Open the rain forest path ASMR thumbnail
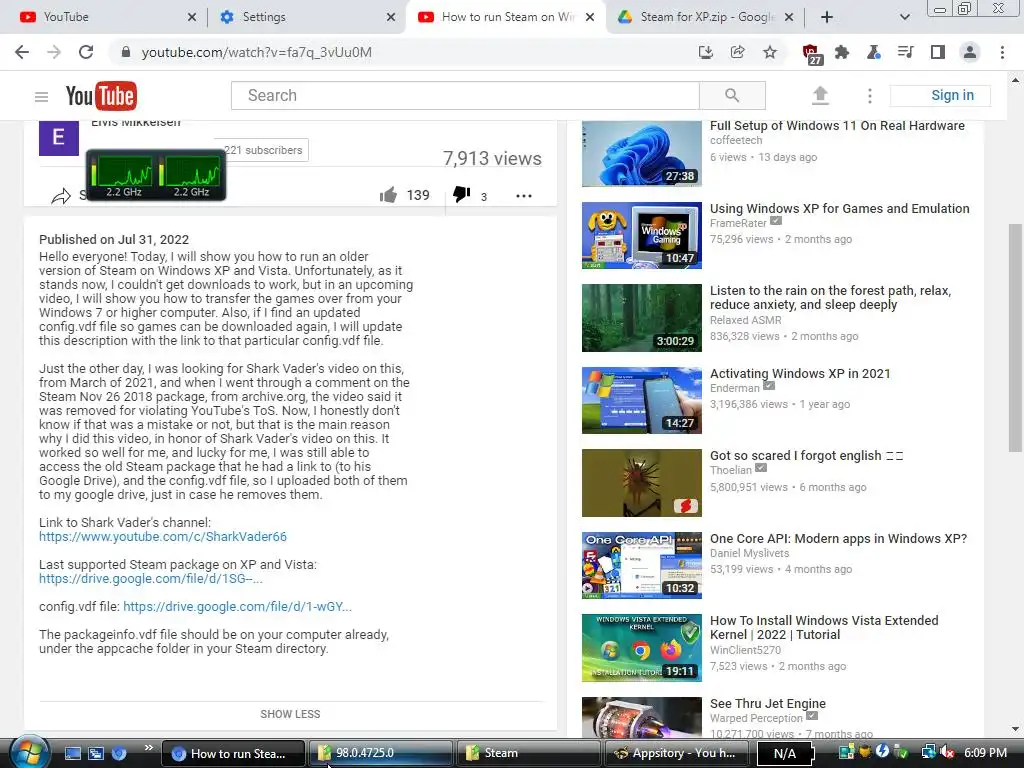Image resolution: width=1024 pixels, height=768 pixels. [x=642, y=318]
